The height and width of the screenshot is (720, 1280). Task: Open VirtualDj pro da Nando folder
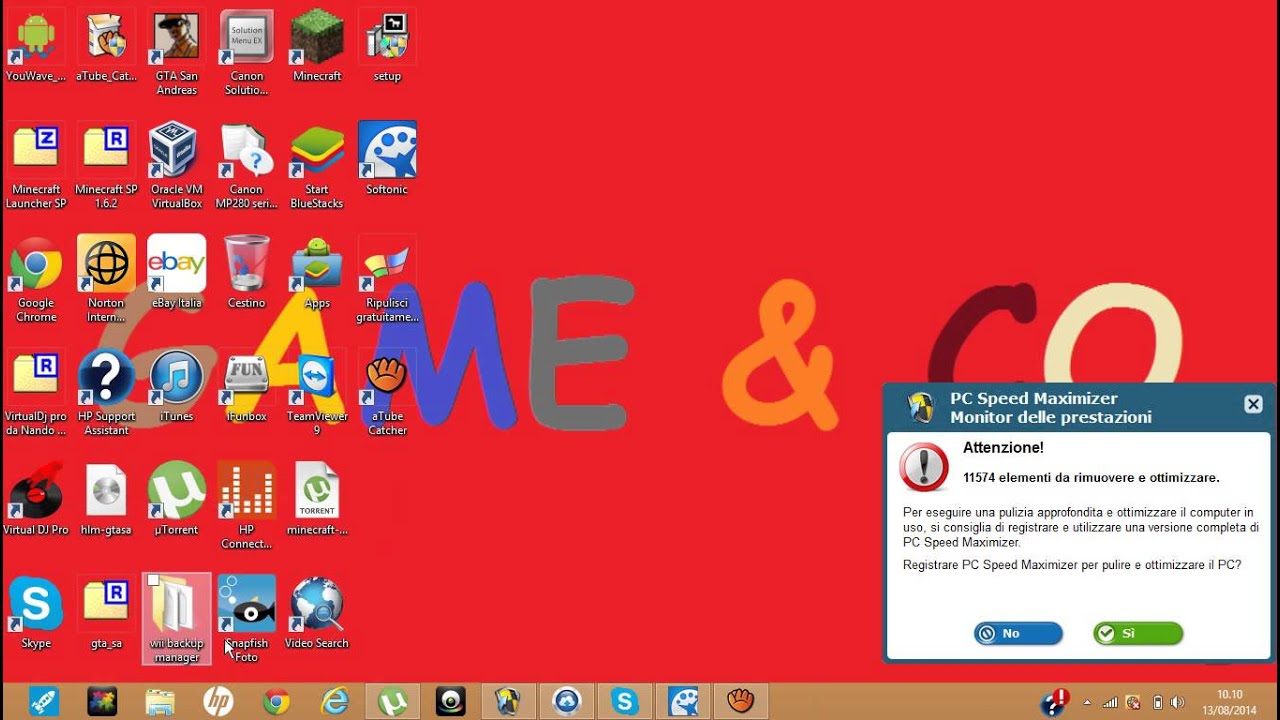click(x=36, y=394)
